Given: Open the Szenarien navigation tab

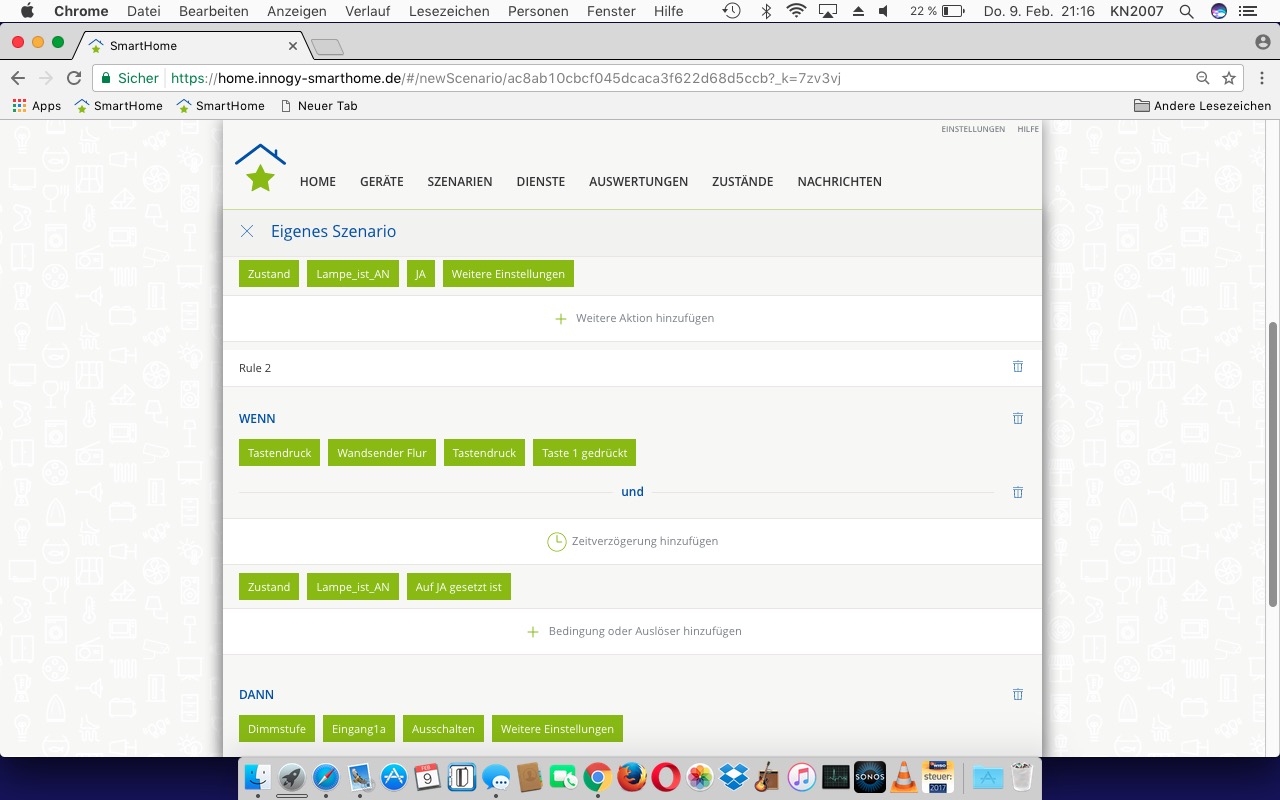Looking at the screenshot, I should pyautogui.click(x=459, y=182).
